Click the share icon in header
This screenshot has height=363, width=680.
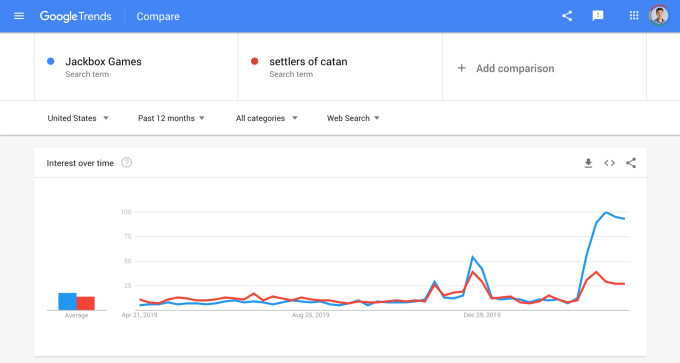567,16
